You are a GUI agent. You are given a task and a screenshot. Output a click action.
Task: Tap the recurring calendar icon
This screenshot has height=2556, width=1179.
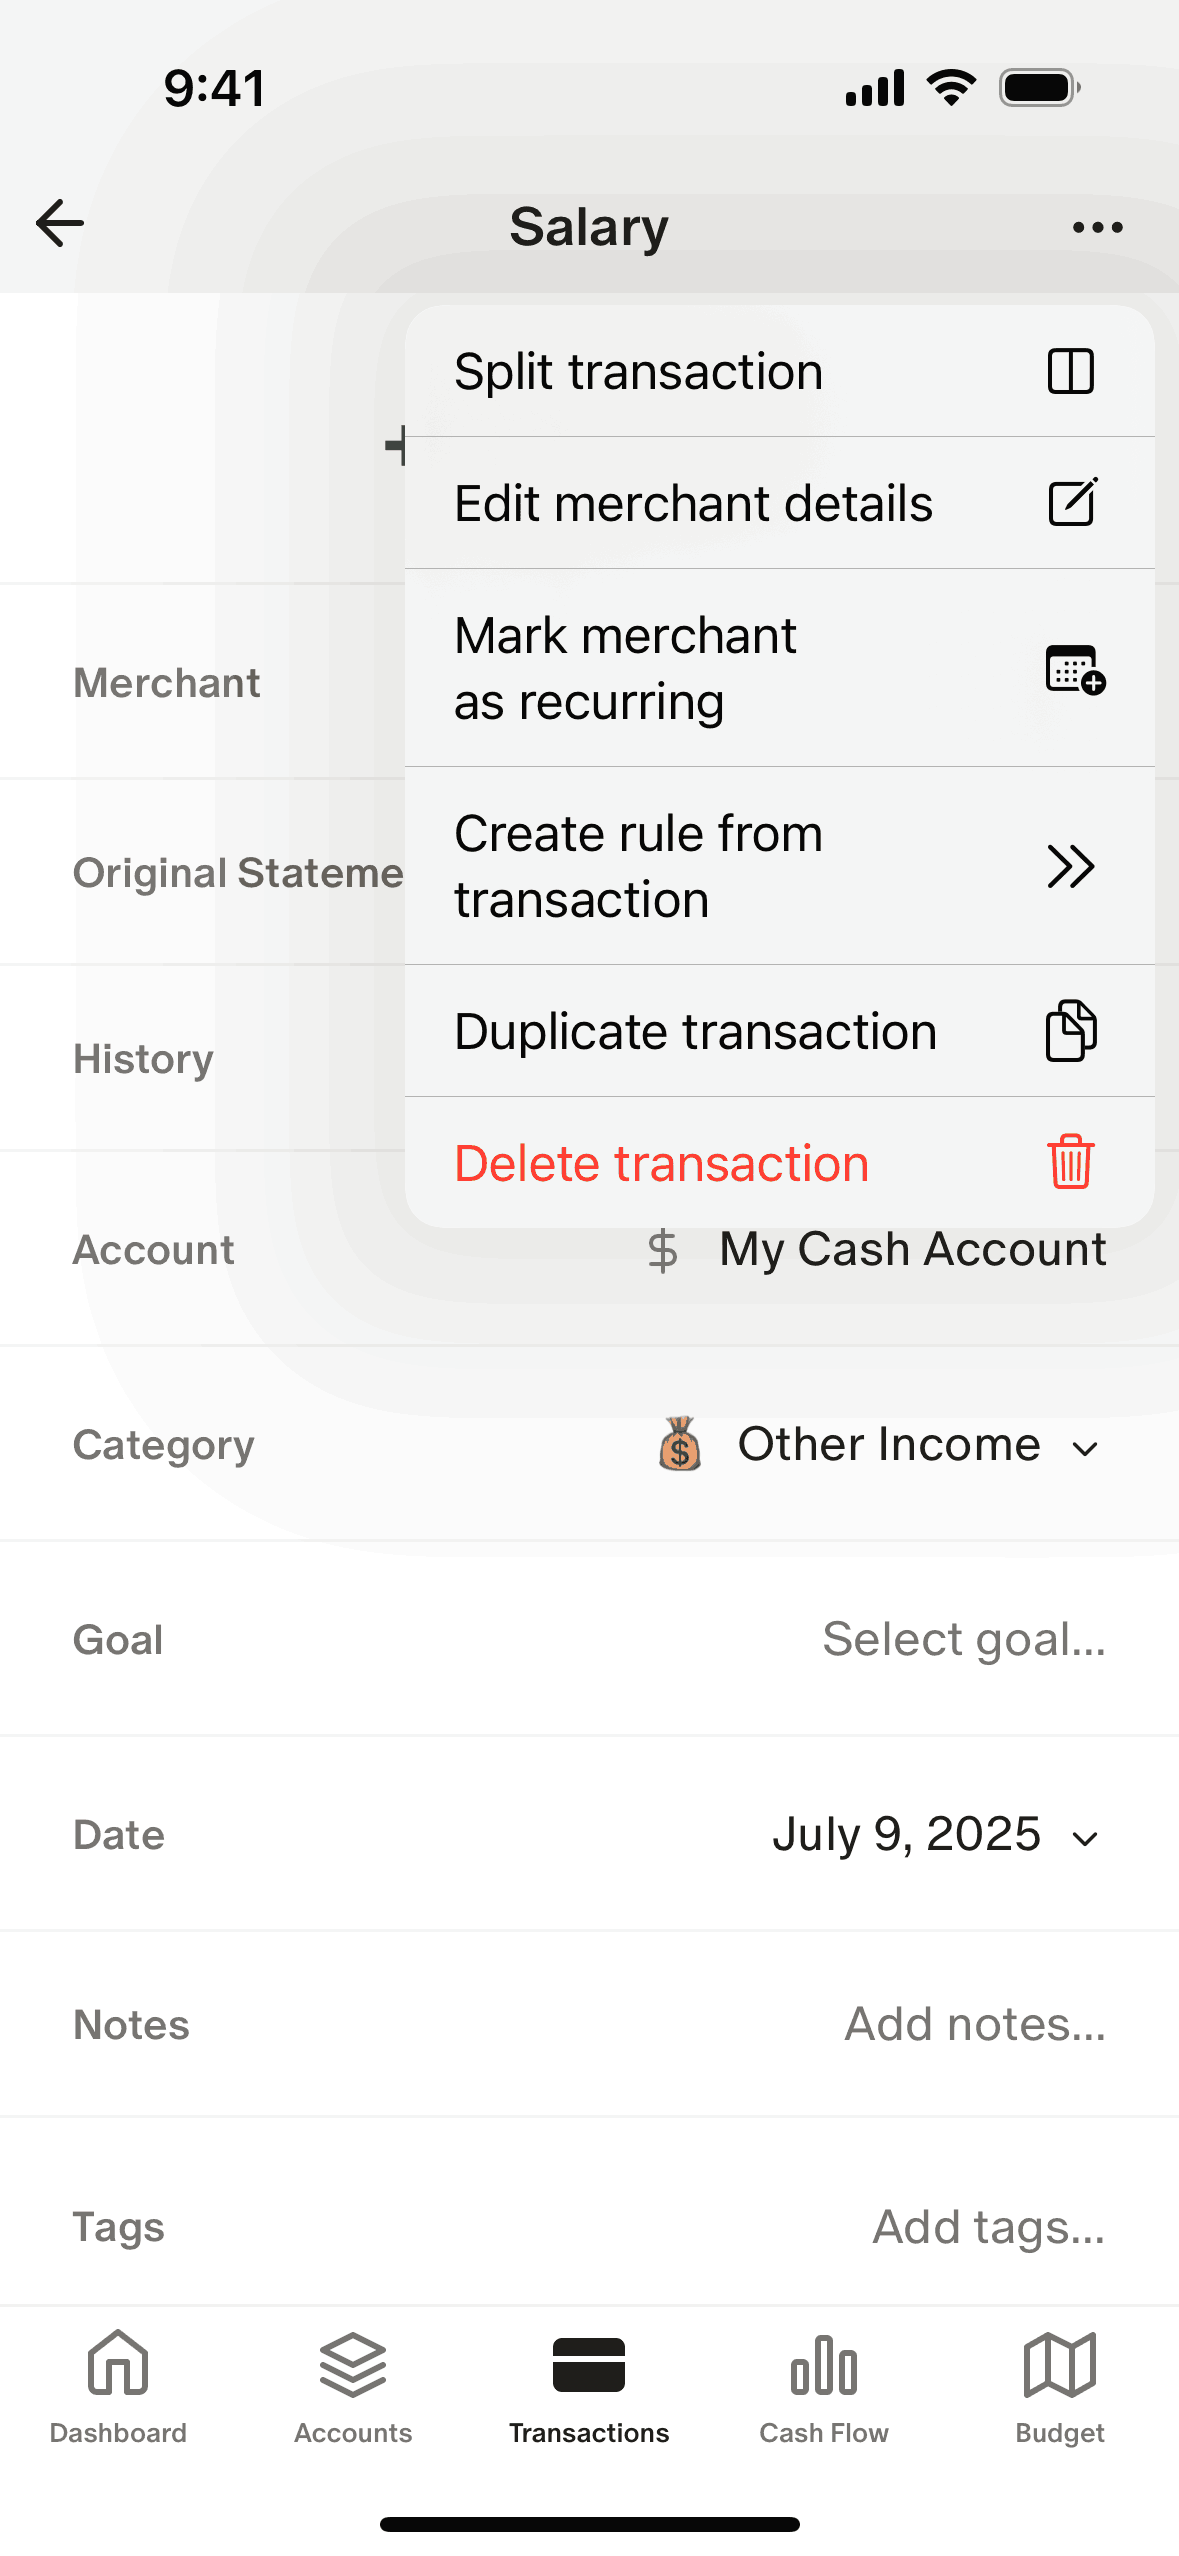[x=1074, y=669]
